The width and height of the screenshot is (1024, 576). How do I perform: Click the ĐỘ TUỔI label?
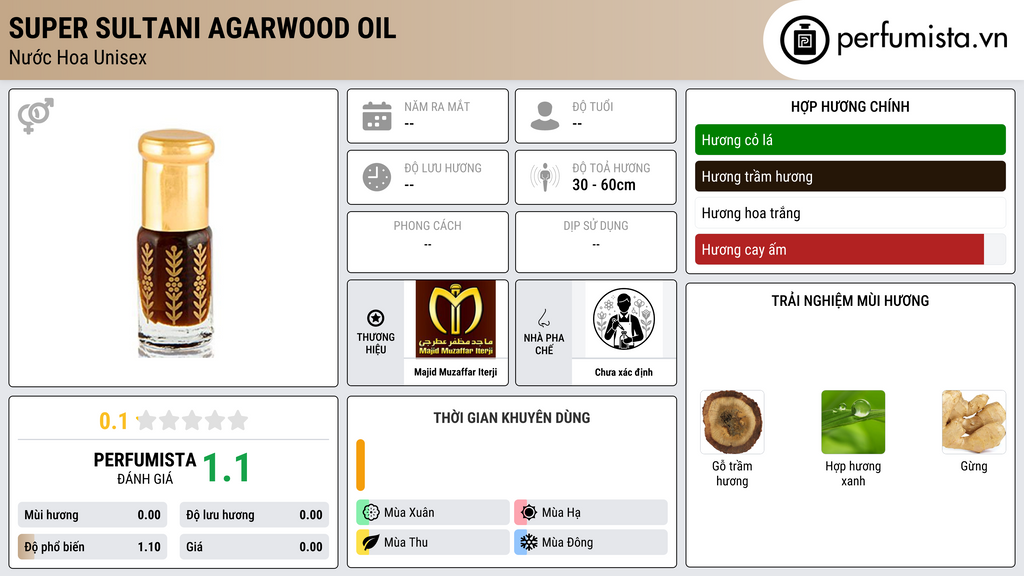[x=593, y=106]
